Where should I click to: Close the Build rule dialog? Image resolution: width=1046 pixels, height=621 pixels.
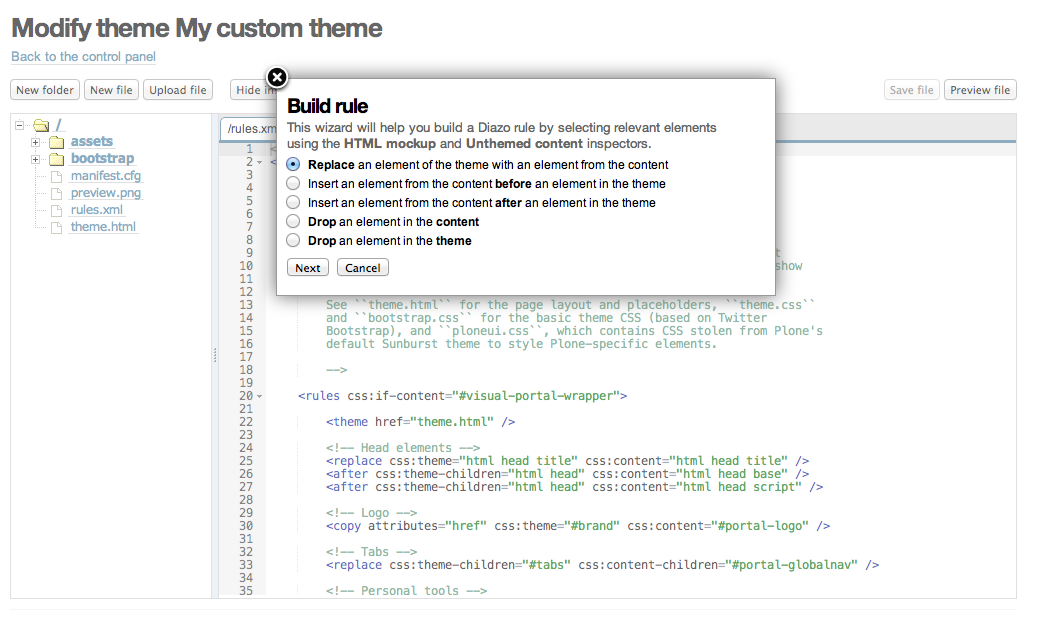click(x=277, y=77)
